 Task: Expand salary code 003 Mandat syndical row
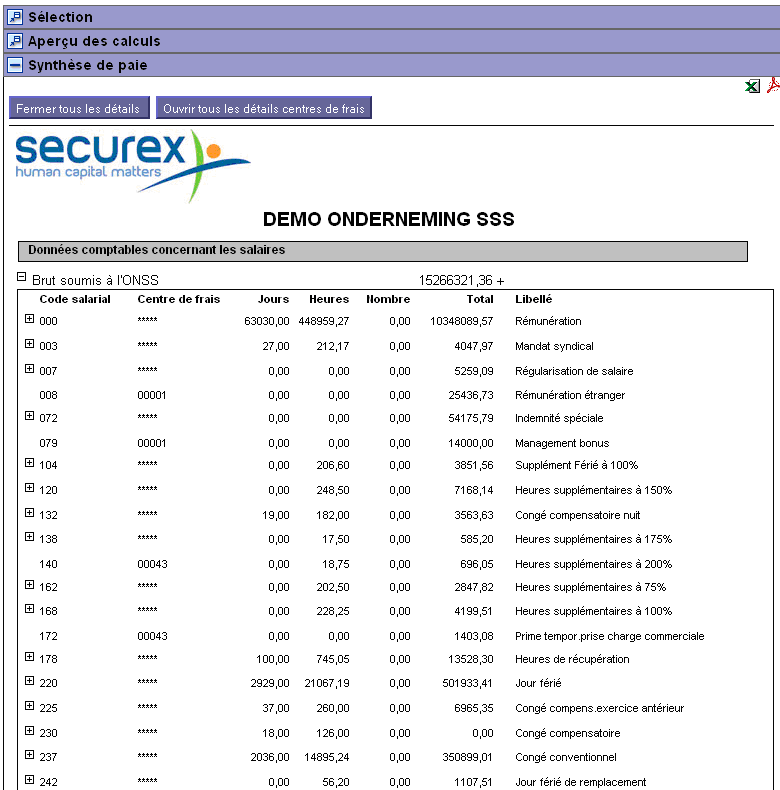pyautogui.click(x=29, y=344)
